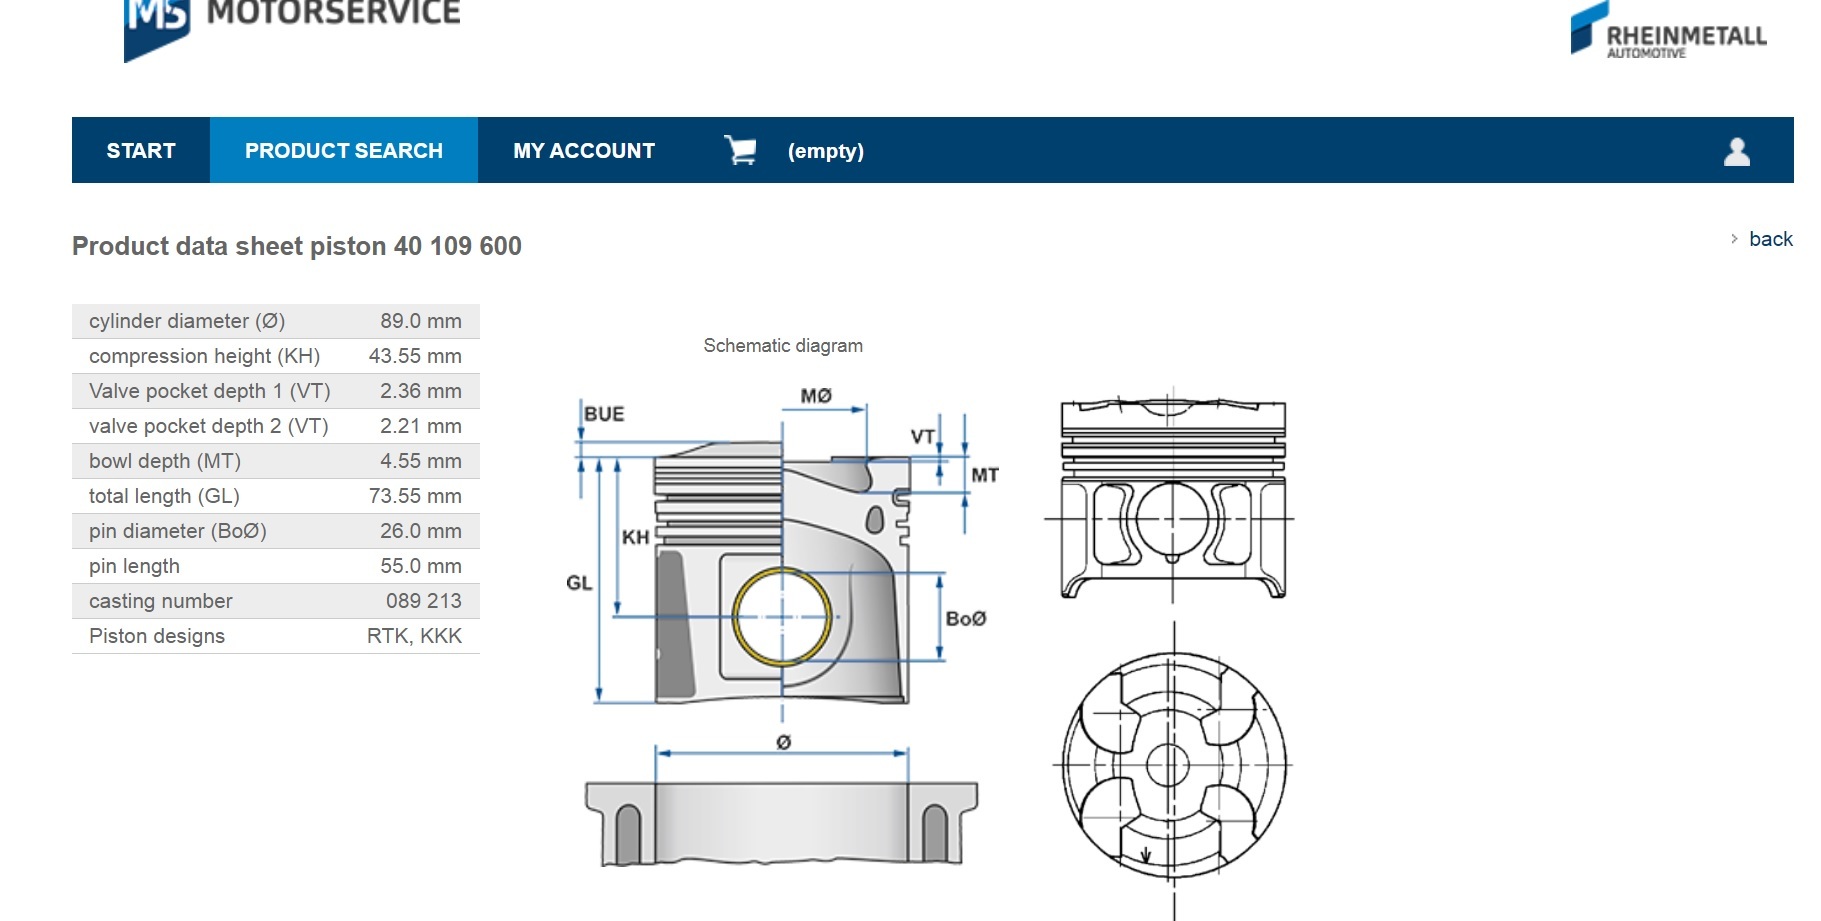Click the cylinder liner diagram below the piston
Viewport: 1821px width, 921px height.
781,822
